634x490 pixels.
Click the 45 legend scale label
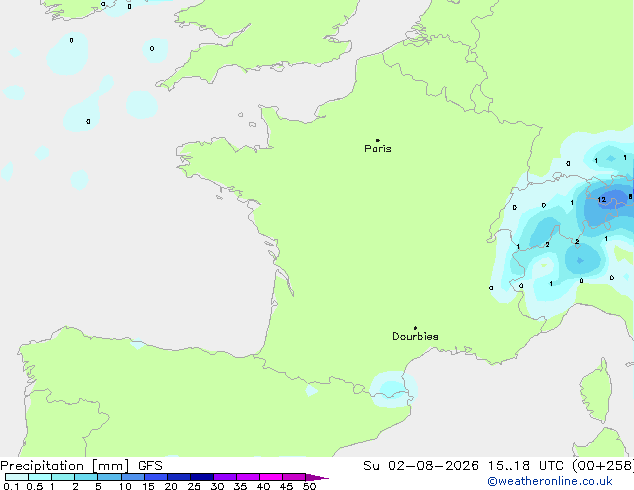[x=286, y=486]
